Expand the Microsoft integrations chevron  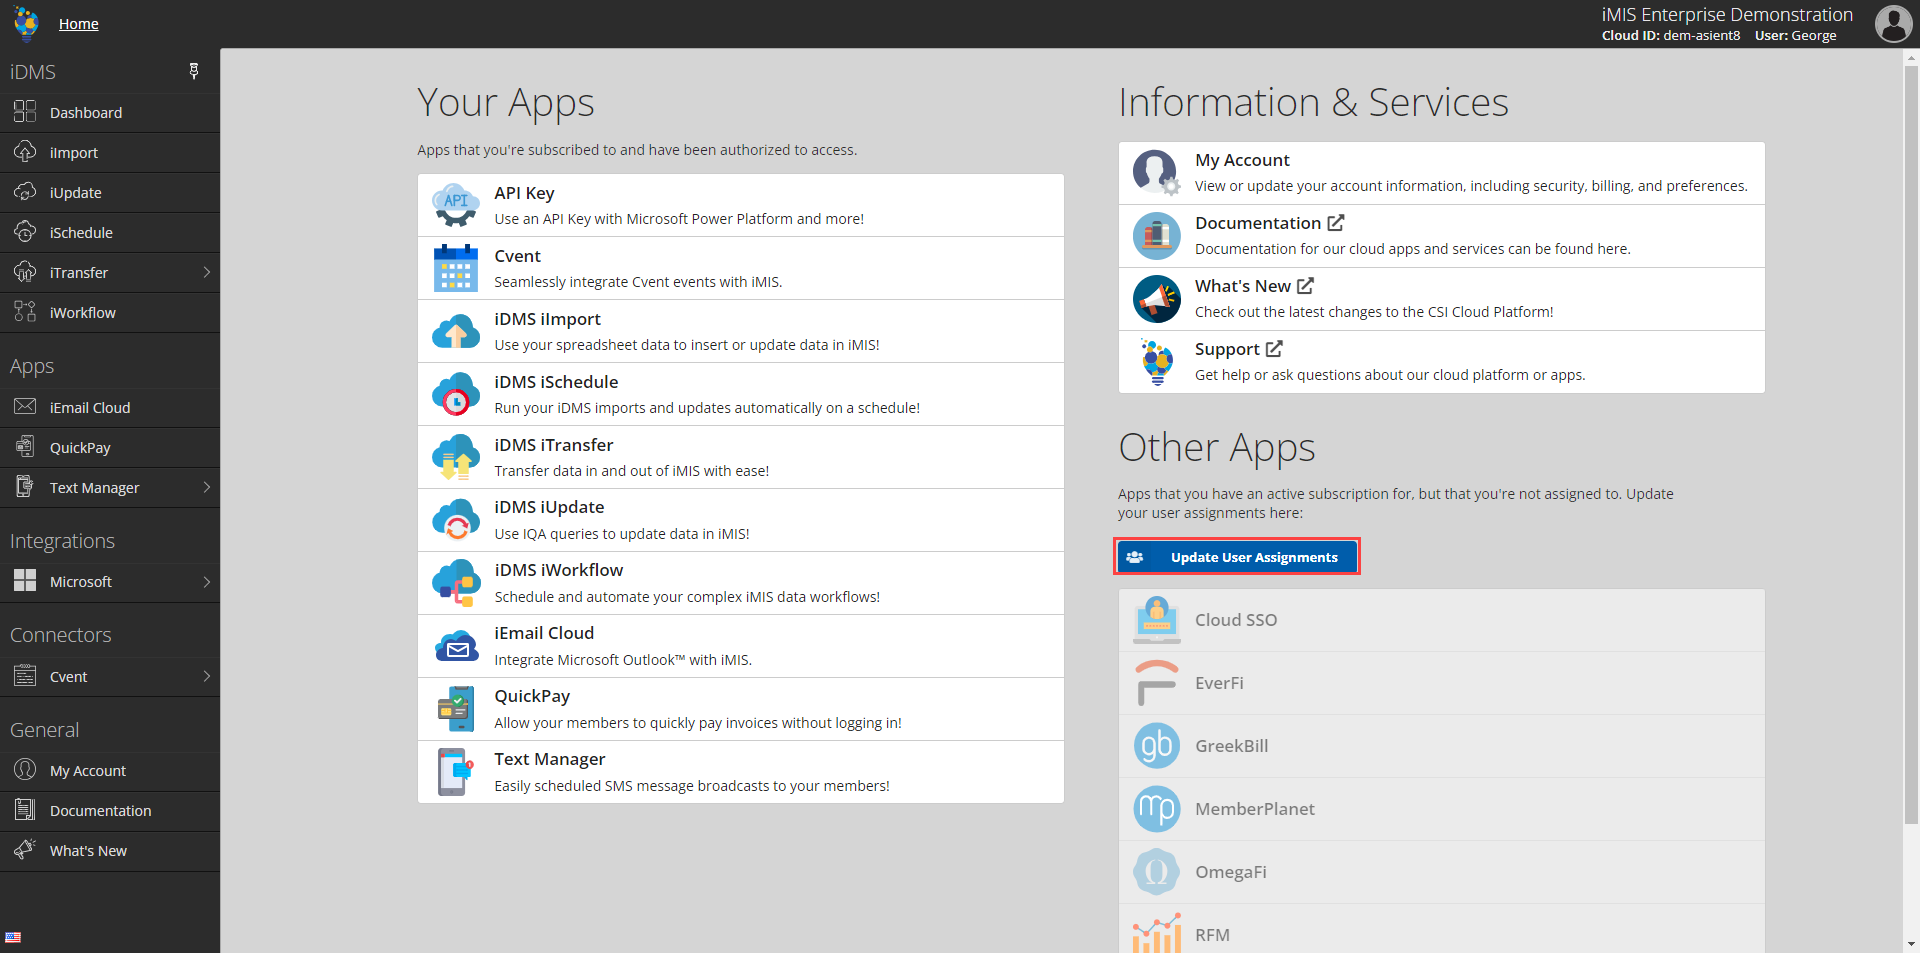pos(207,581)
